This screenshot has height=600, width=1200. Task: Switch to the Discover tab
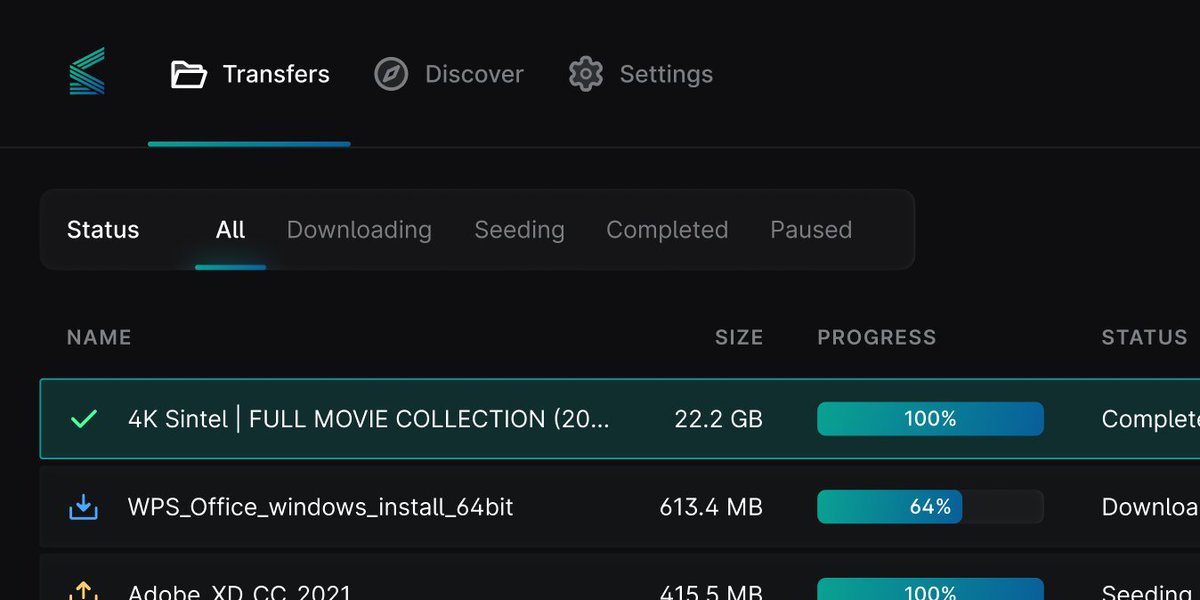click(449, 74)
